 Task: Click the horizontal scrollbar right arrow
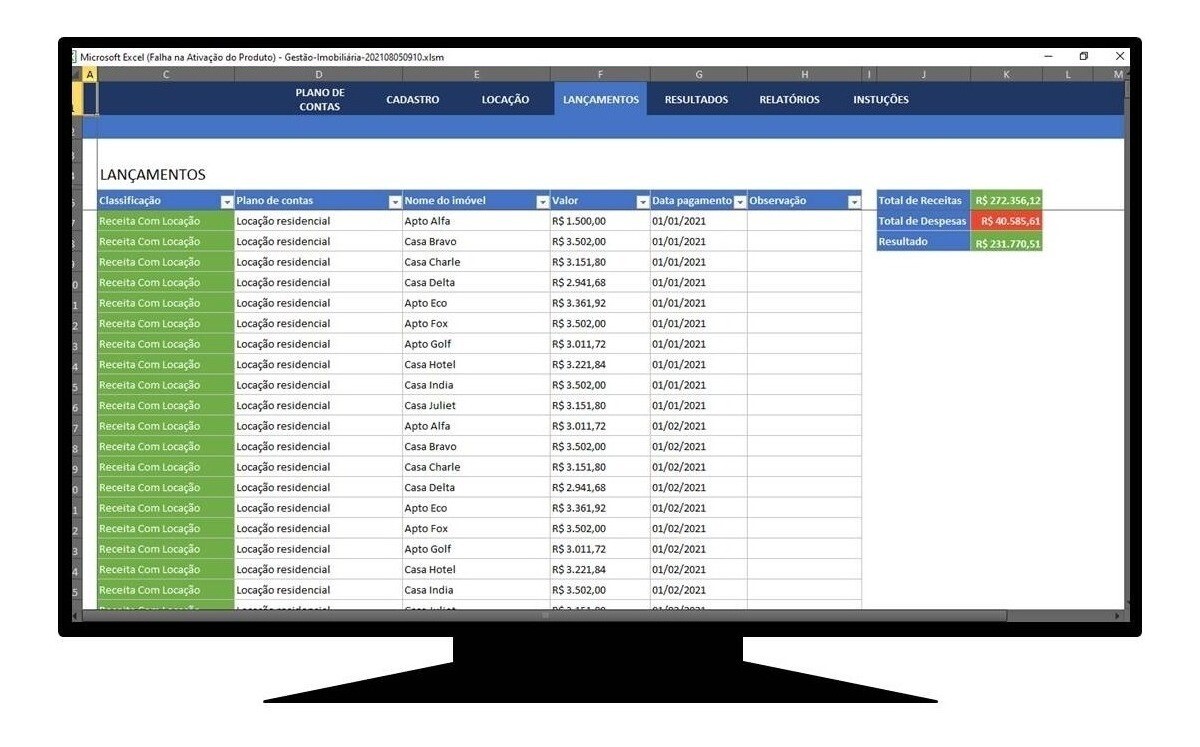tap(1117, 616)
